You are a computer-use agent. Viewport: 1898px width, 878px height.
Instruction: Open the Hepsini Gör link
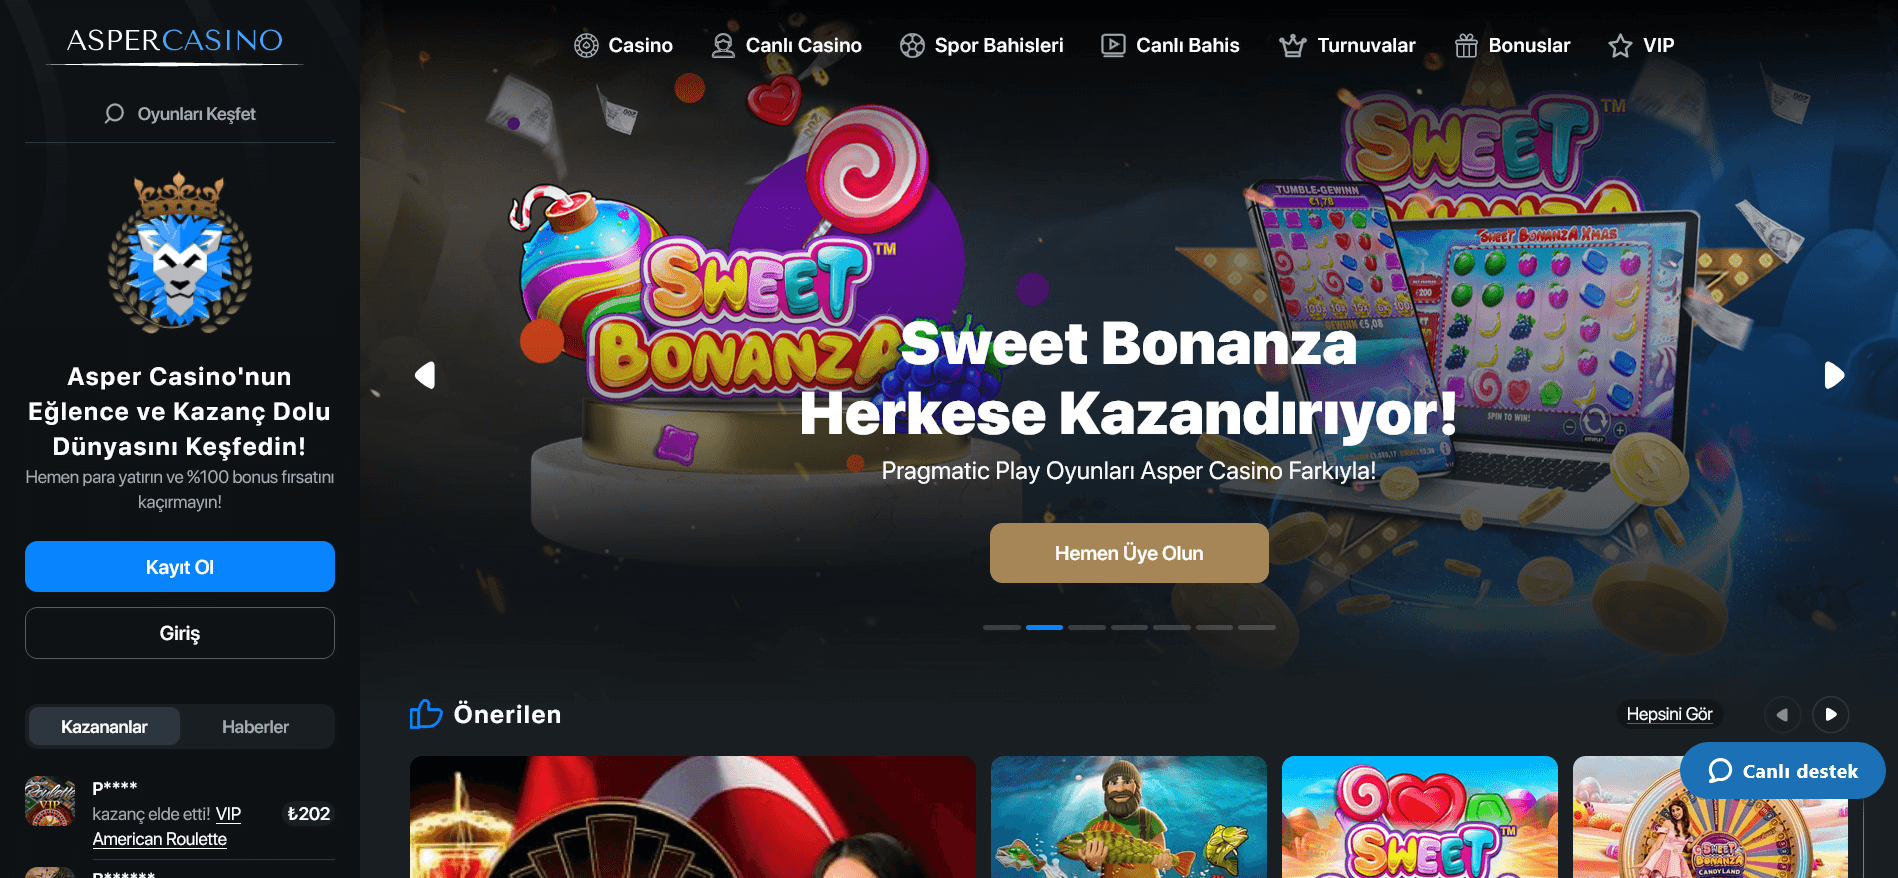[1669, 714]
